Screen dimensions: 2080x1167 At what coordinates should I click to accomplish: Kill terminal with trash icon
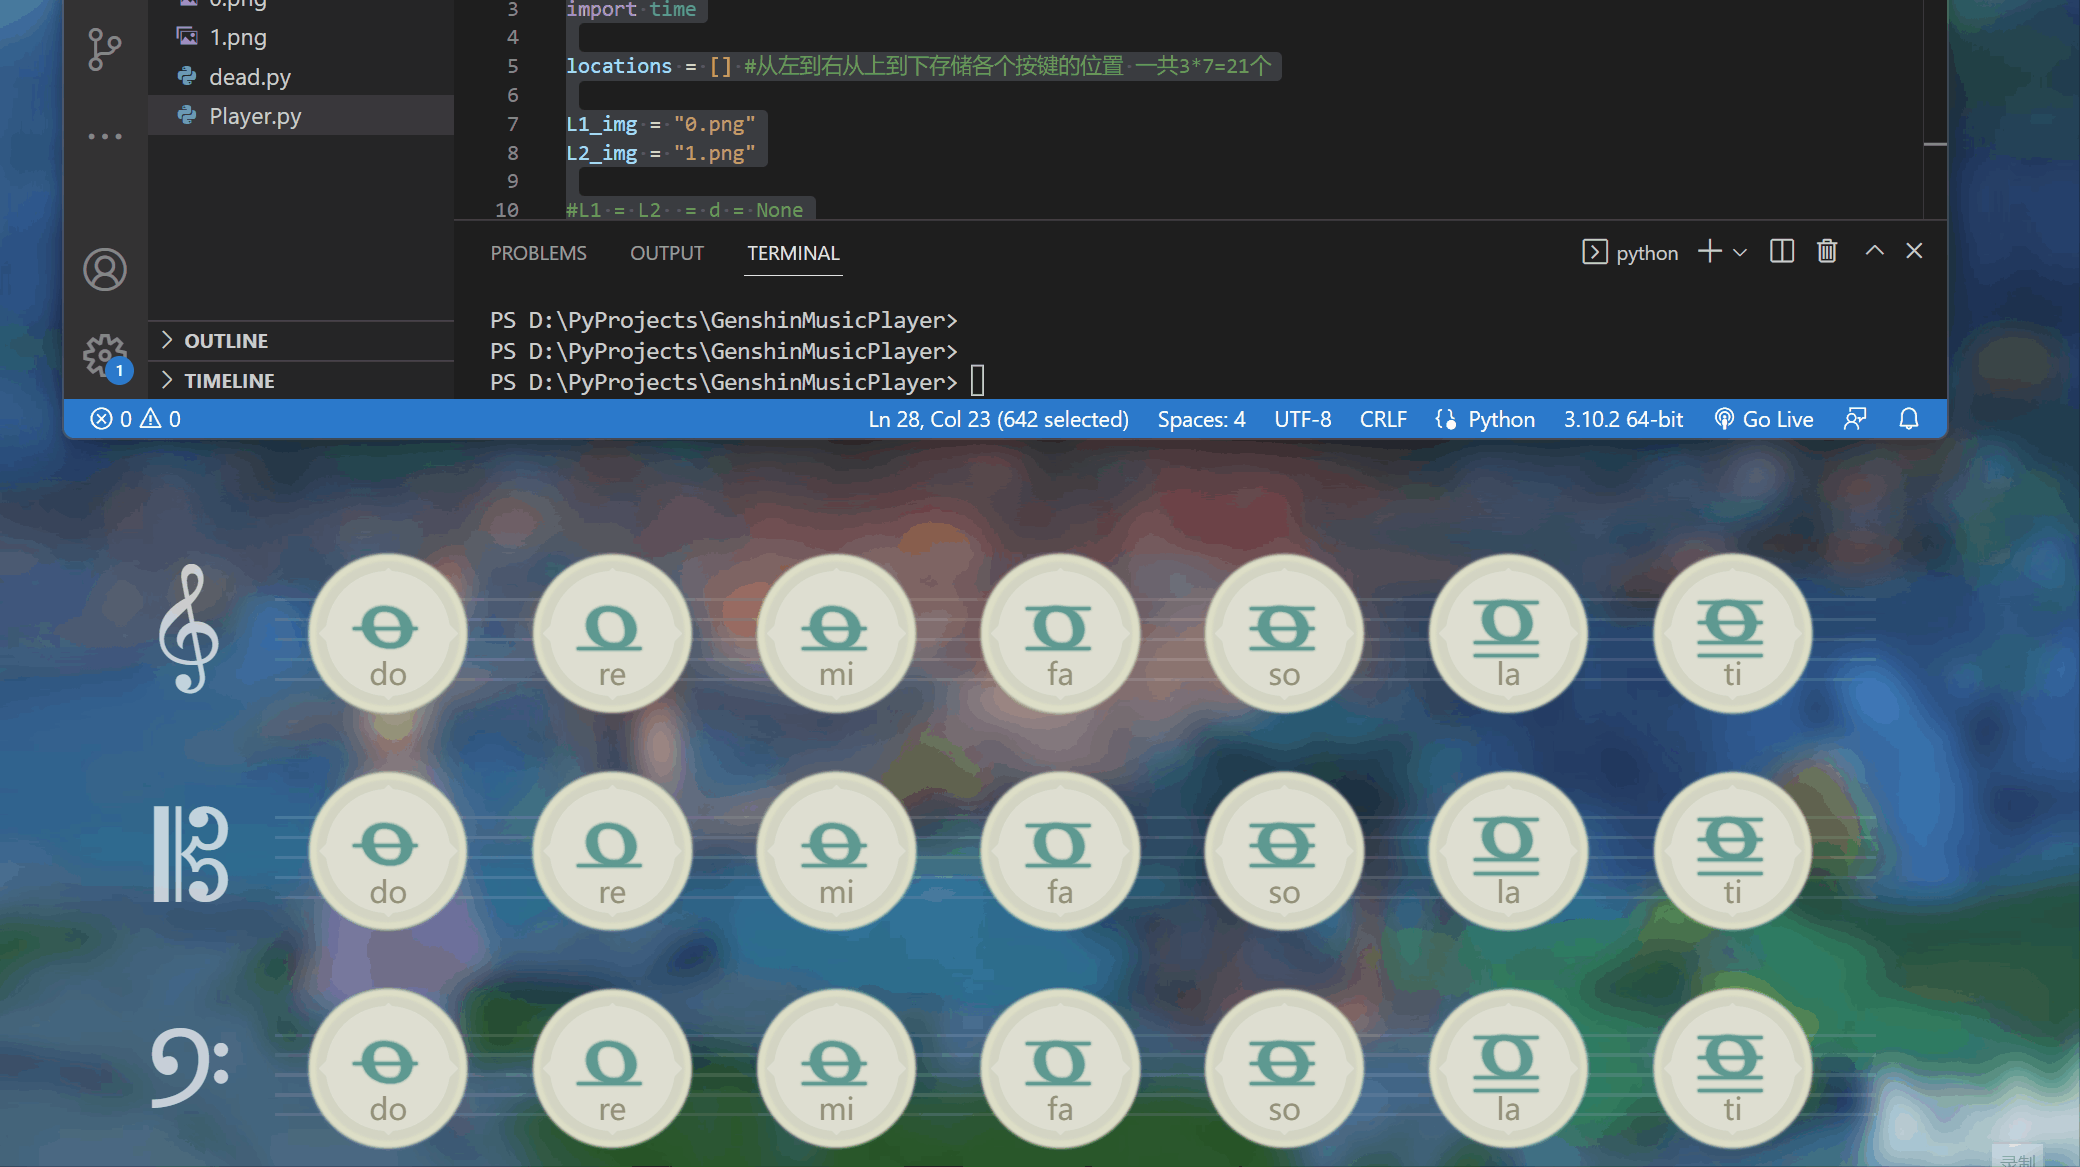(1827, 251)
